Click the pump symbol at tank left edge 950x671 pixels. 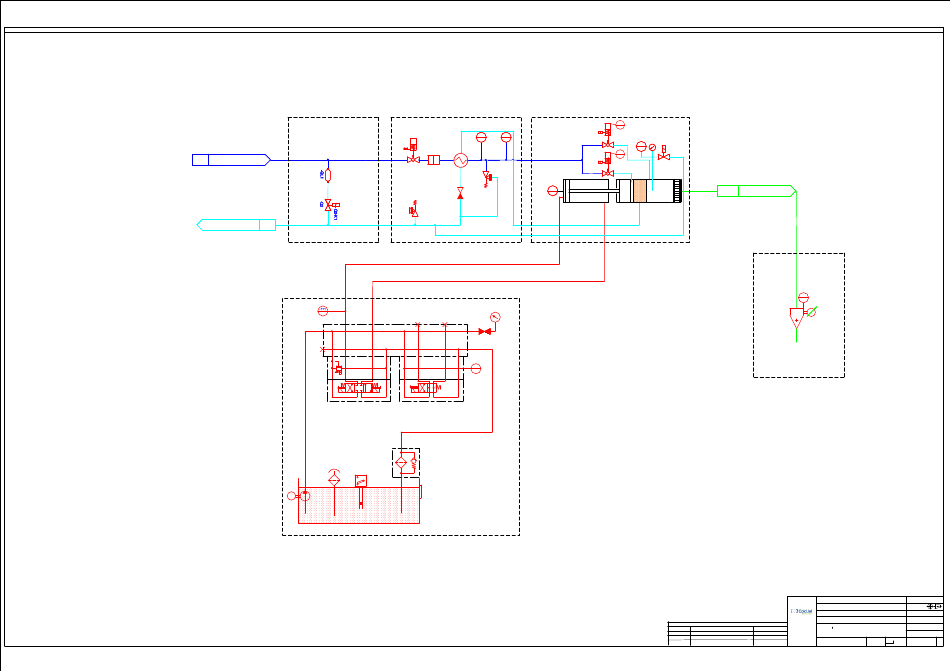coord(305,496)
